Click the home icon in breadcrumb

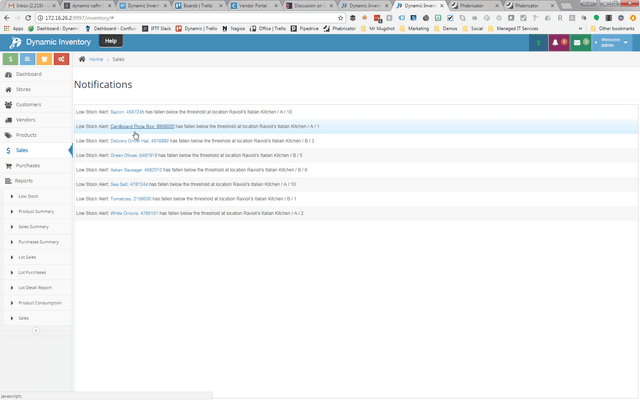tap(82, 59)
